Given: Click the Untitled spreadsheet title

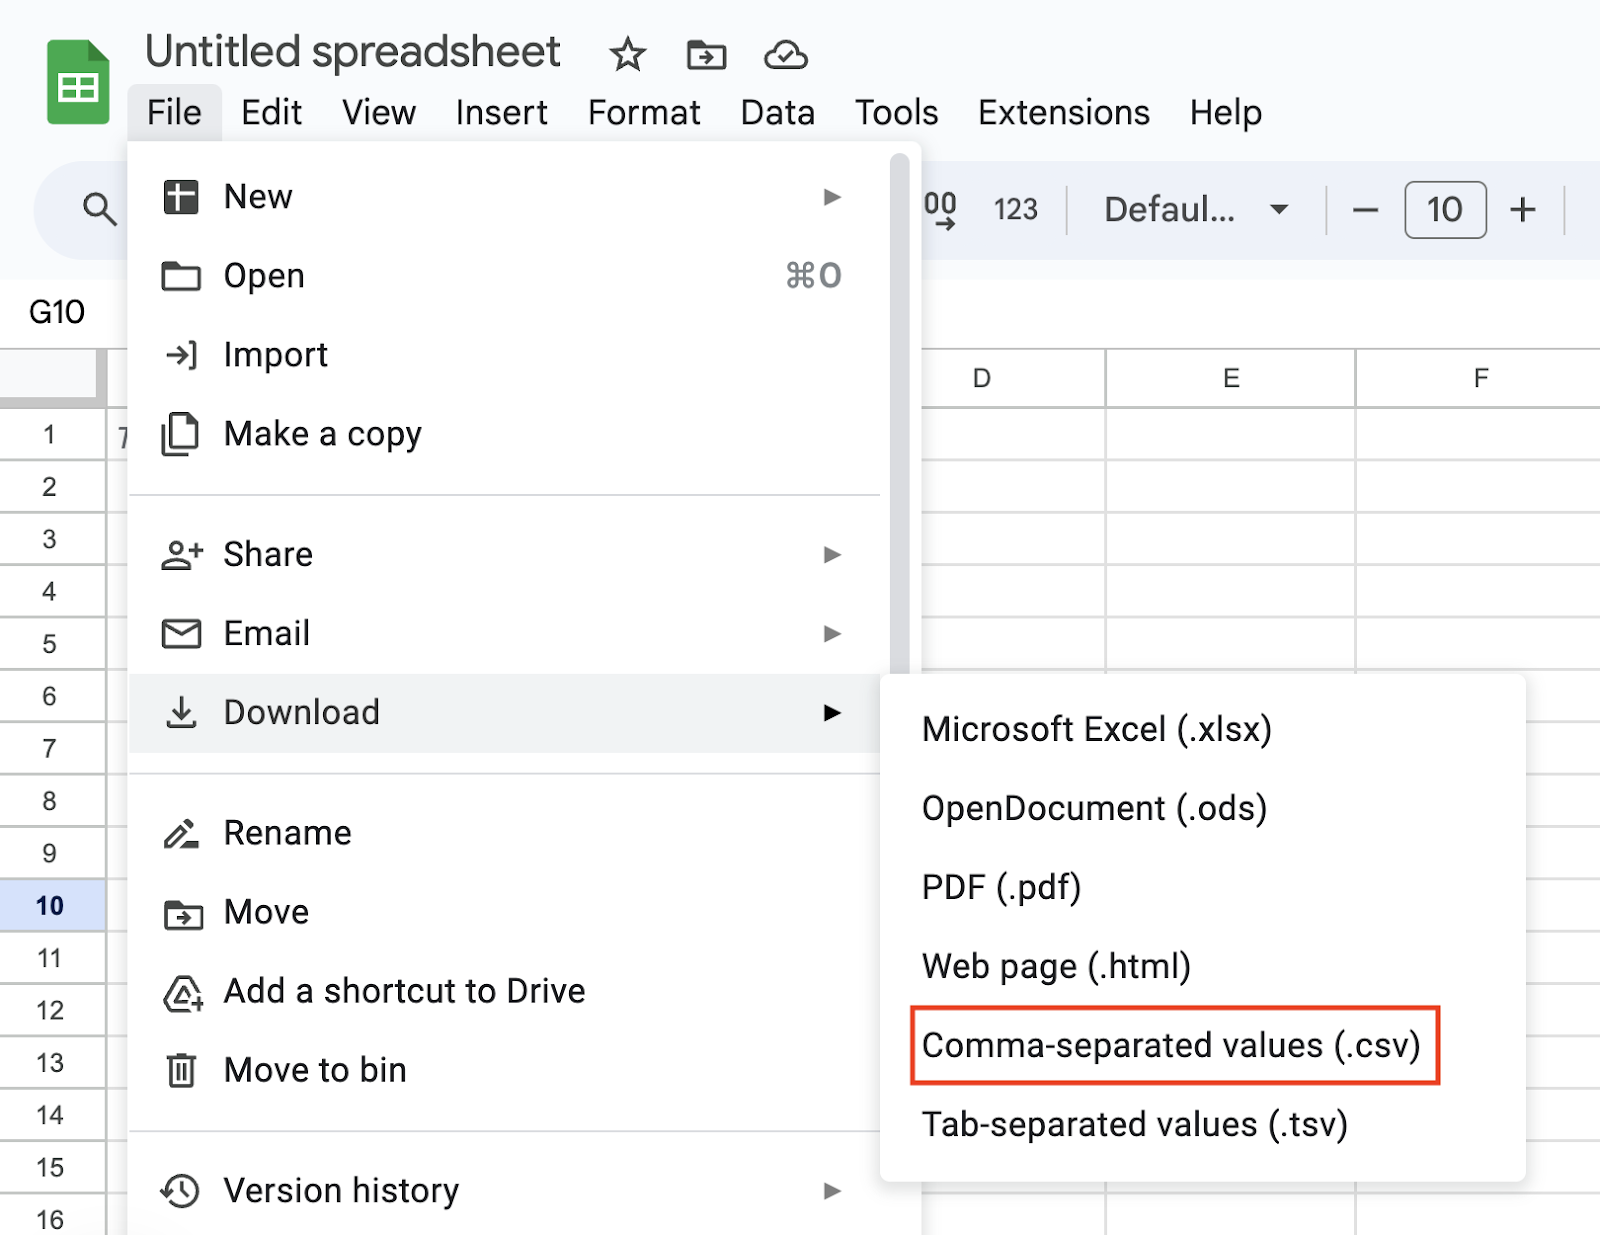Looking at the screenshot, I should pyautogui.click(x=353, y=52).
